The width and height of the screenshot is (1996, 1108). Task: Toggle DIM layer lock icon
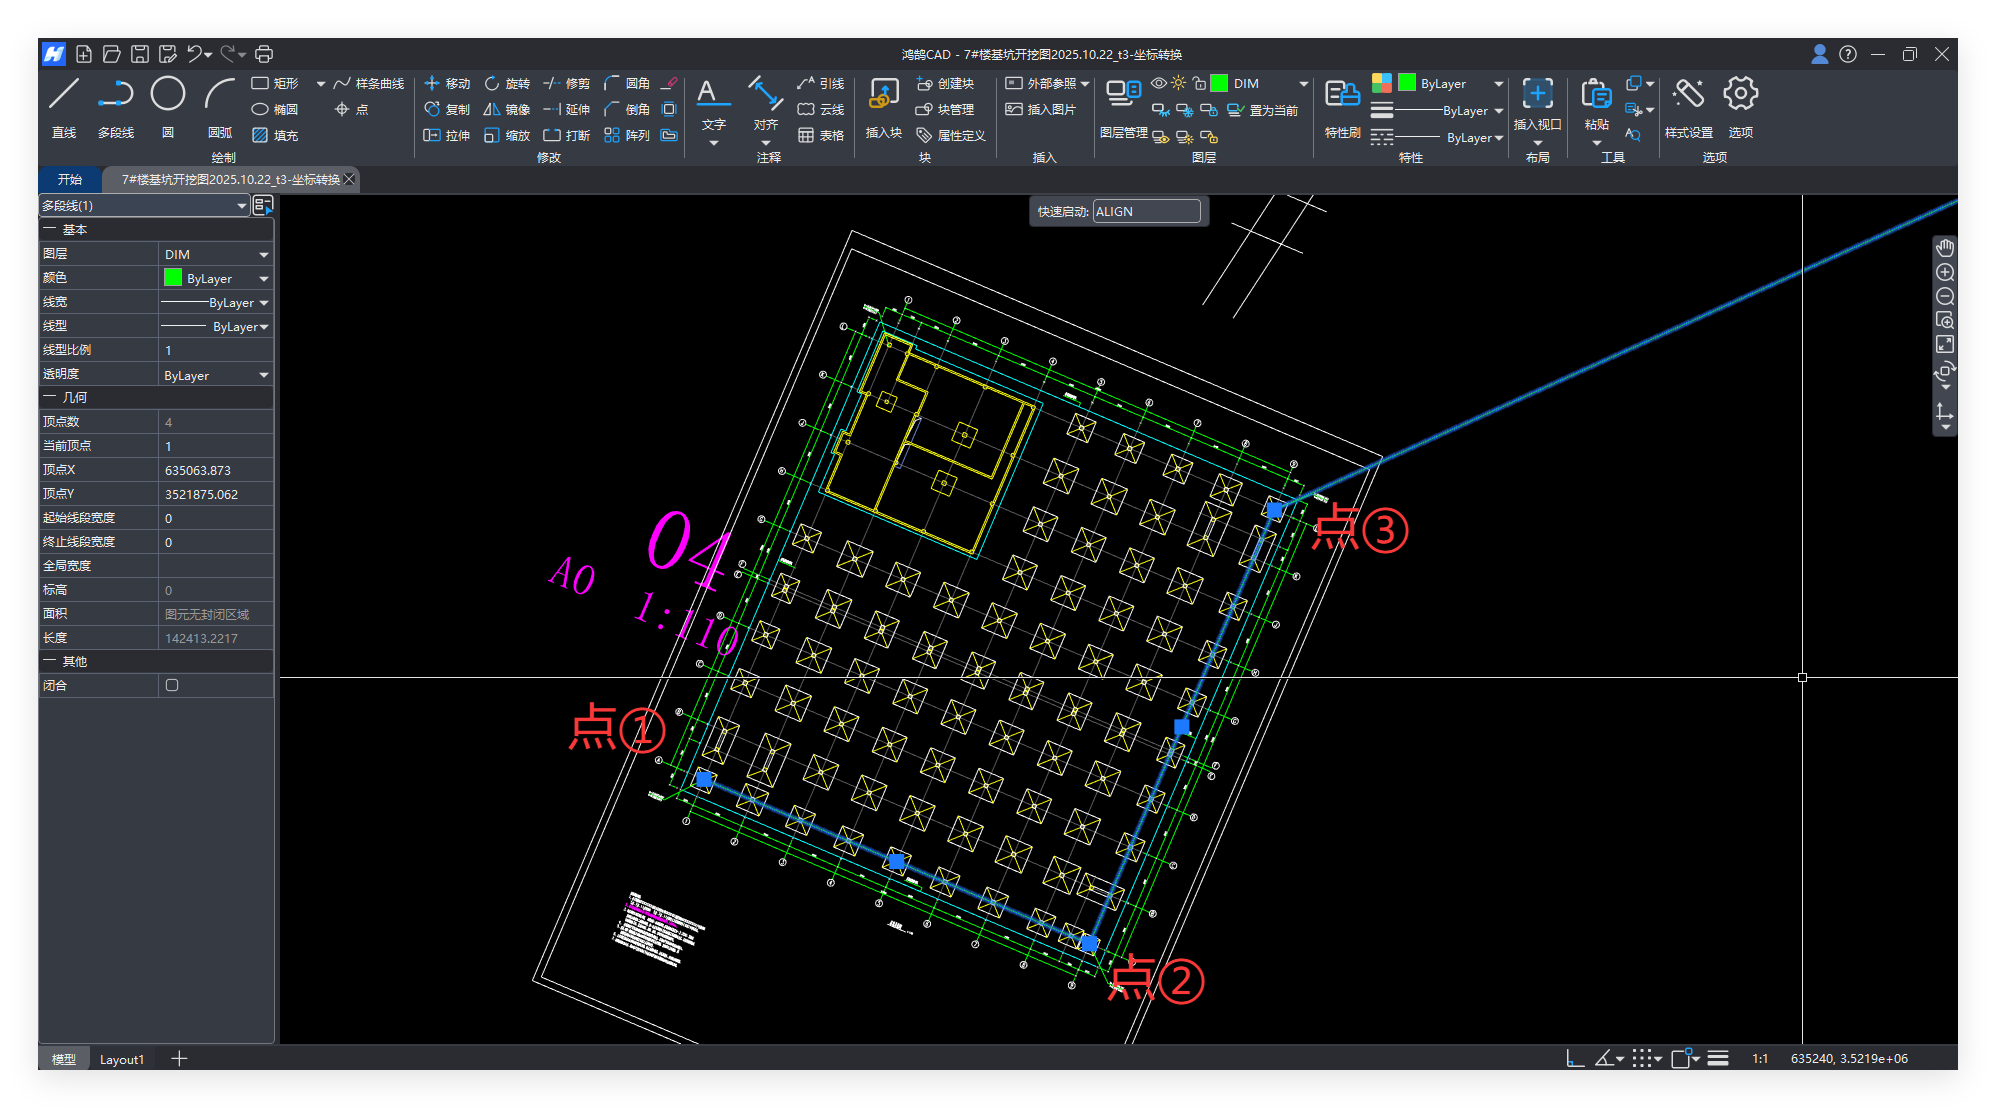[1199, 83]
